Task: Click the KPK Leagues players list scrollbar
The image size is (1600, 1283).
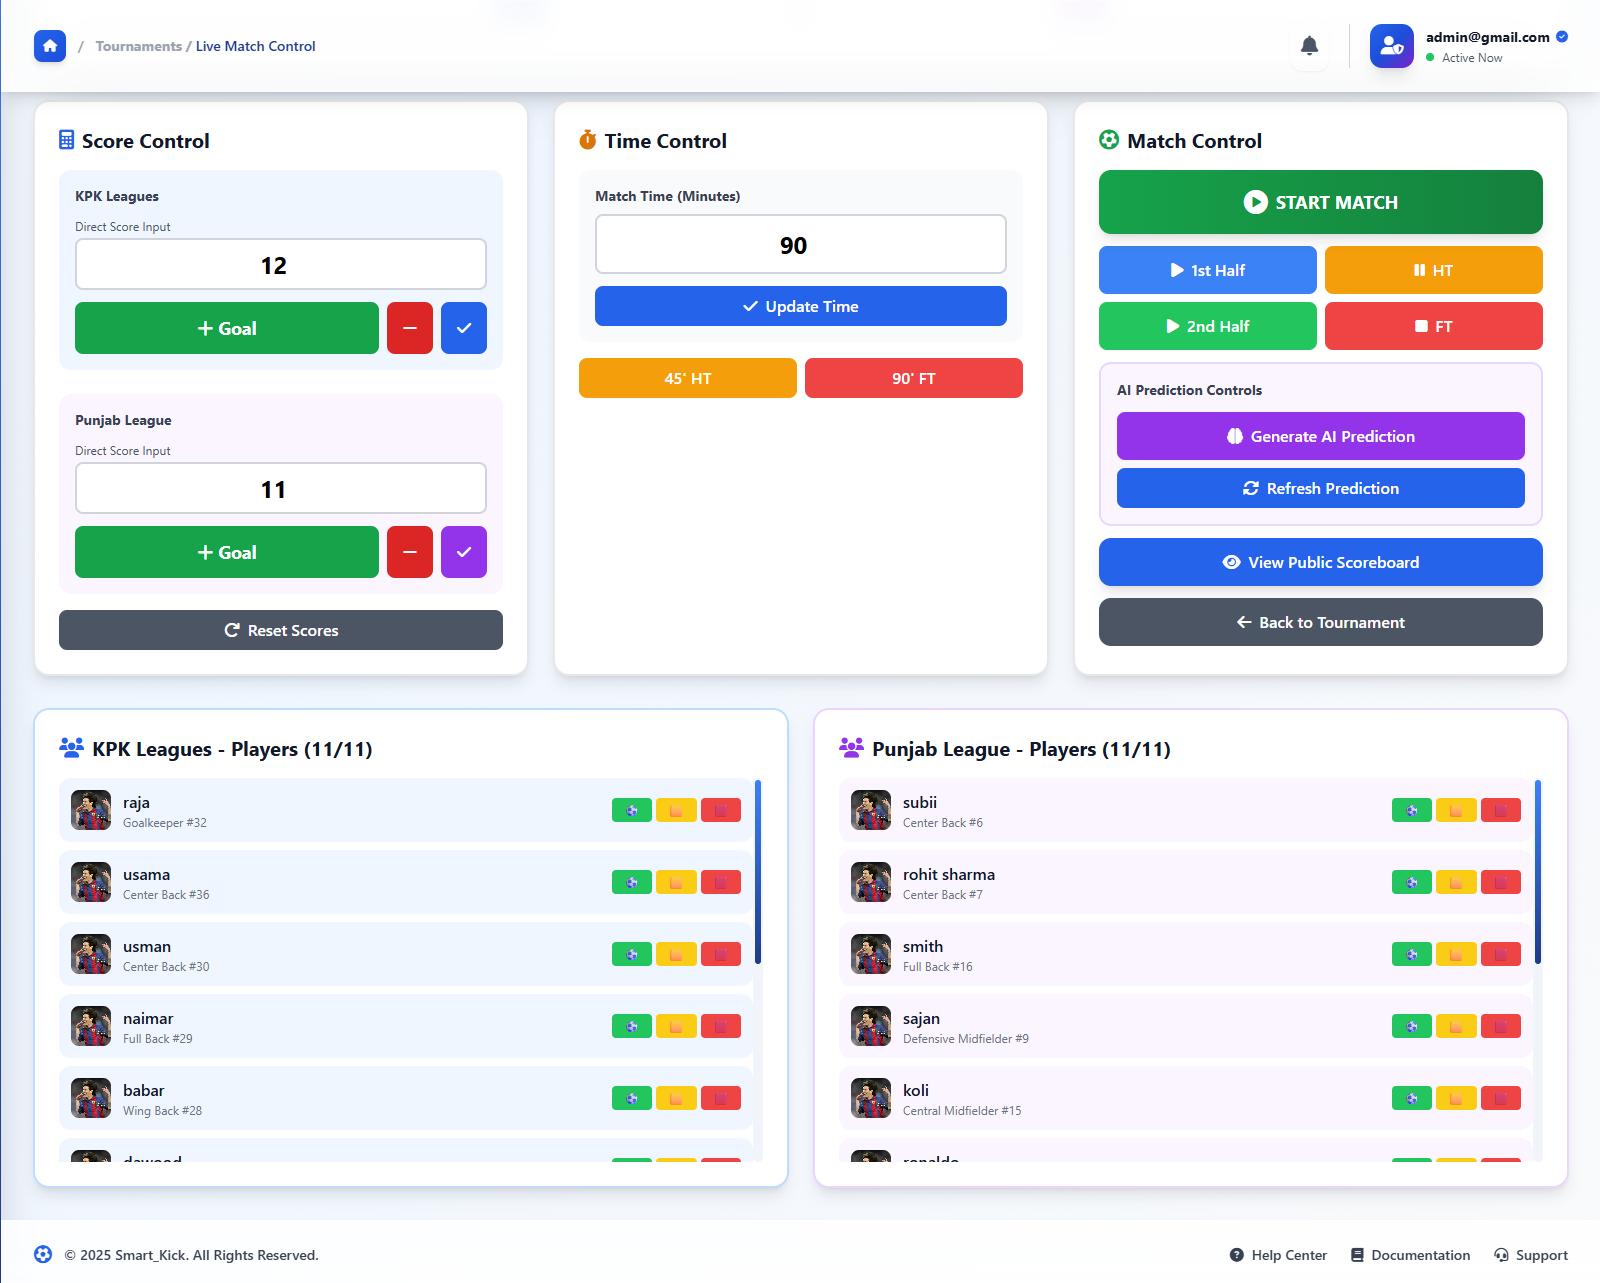Action: (x=758, y=870)
